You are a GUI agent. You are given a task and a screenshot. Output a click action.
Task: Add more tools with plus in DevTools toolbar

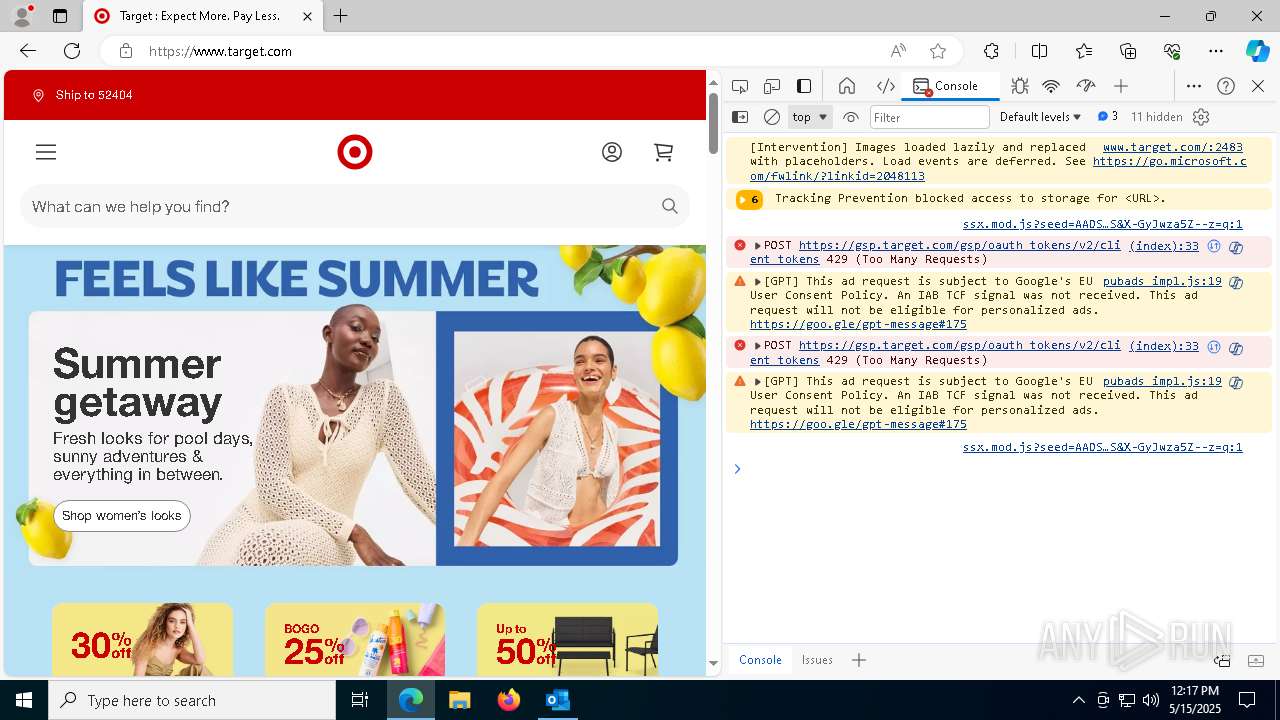[1121, 86]
